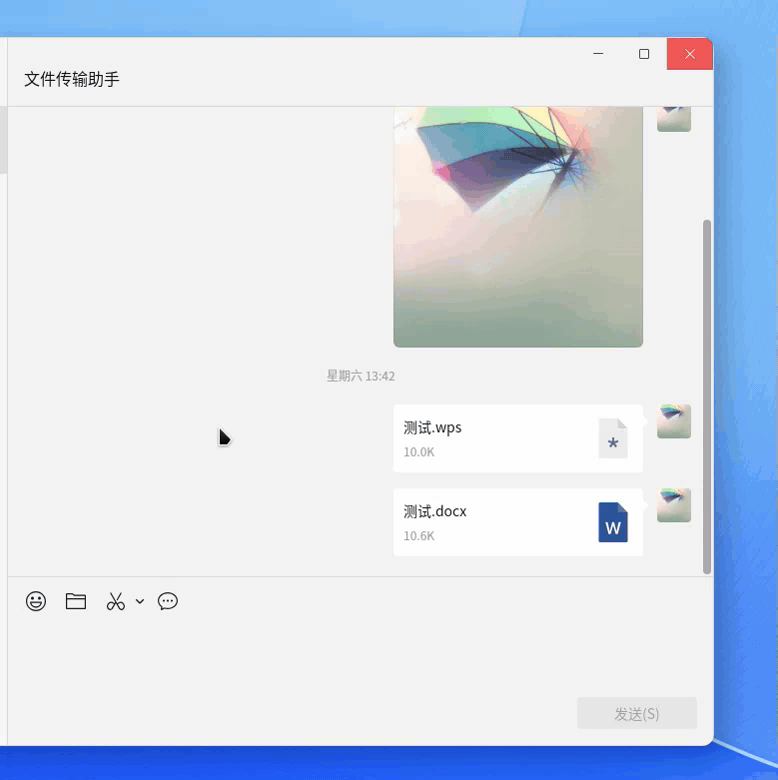Click the 10.6K file size label
The height and width of the screenshot is (780, 778).
pos(419,536)
